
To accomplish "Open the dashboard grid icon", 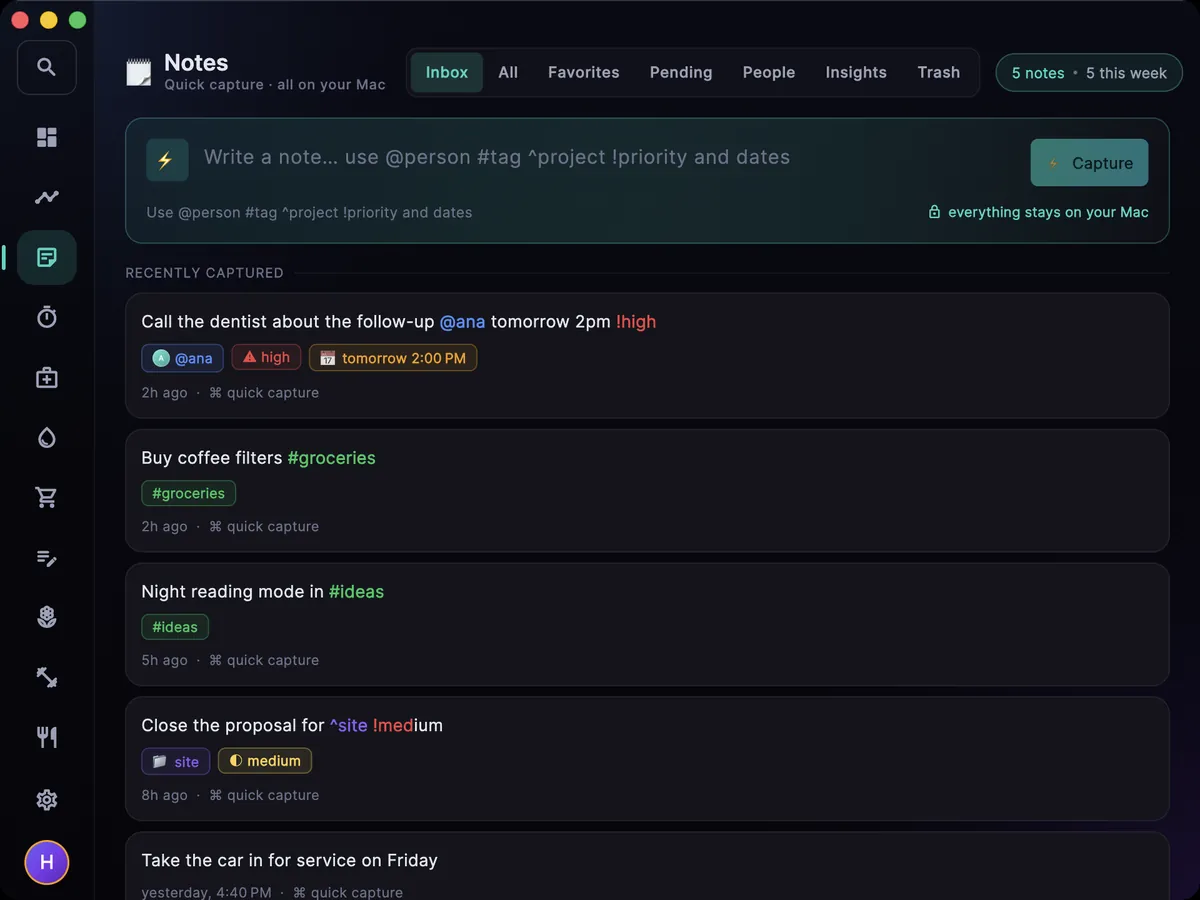I will (46, 137).
